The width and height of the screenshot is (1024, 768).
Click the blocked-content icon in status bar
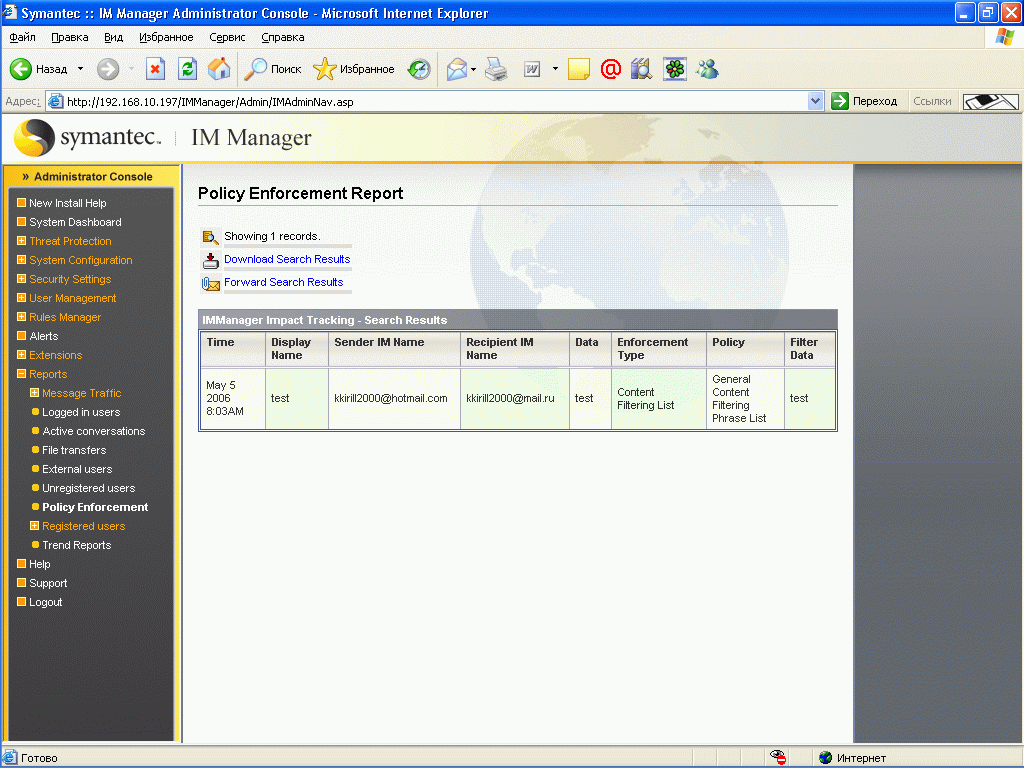tap(777, 757)
